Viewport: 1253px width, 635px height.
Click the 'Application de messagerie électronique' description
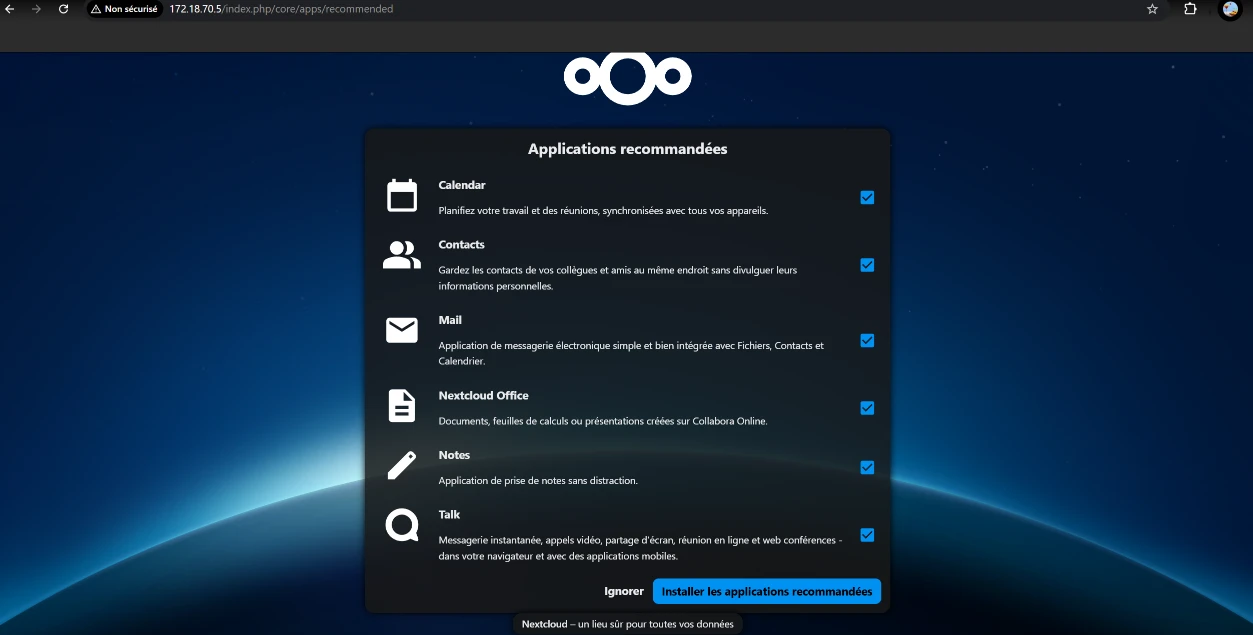631,353
